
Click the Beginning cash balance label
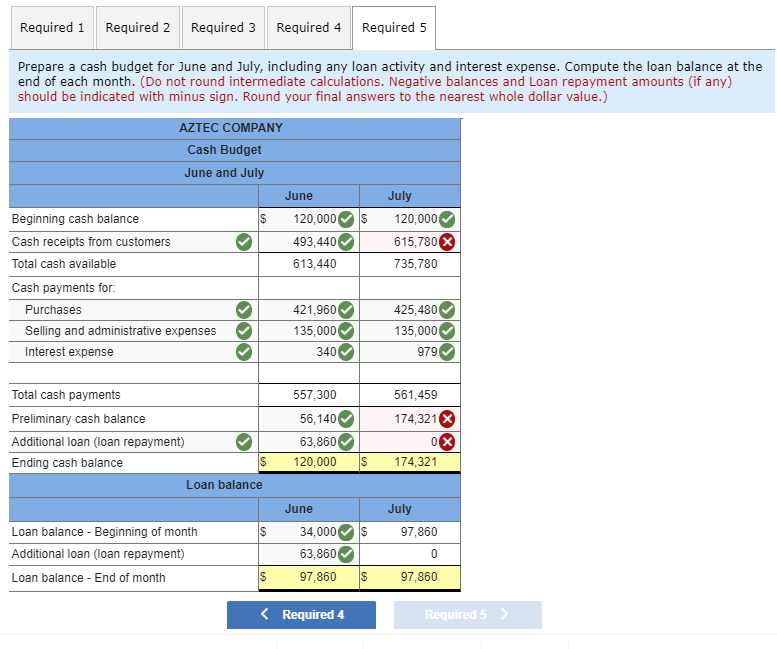tap(75, 219)
